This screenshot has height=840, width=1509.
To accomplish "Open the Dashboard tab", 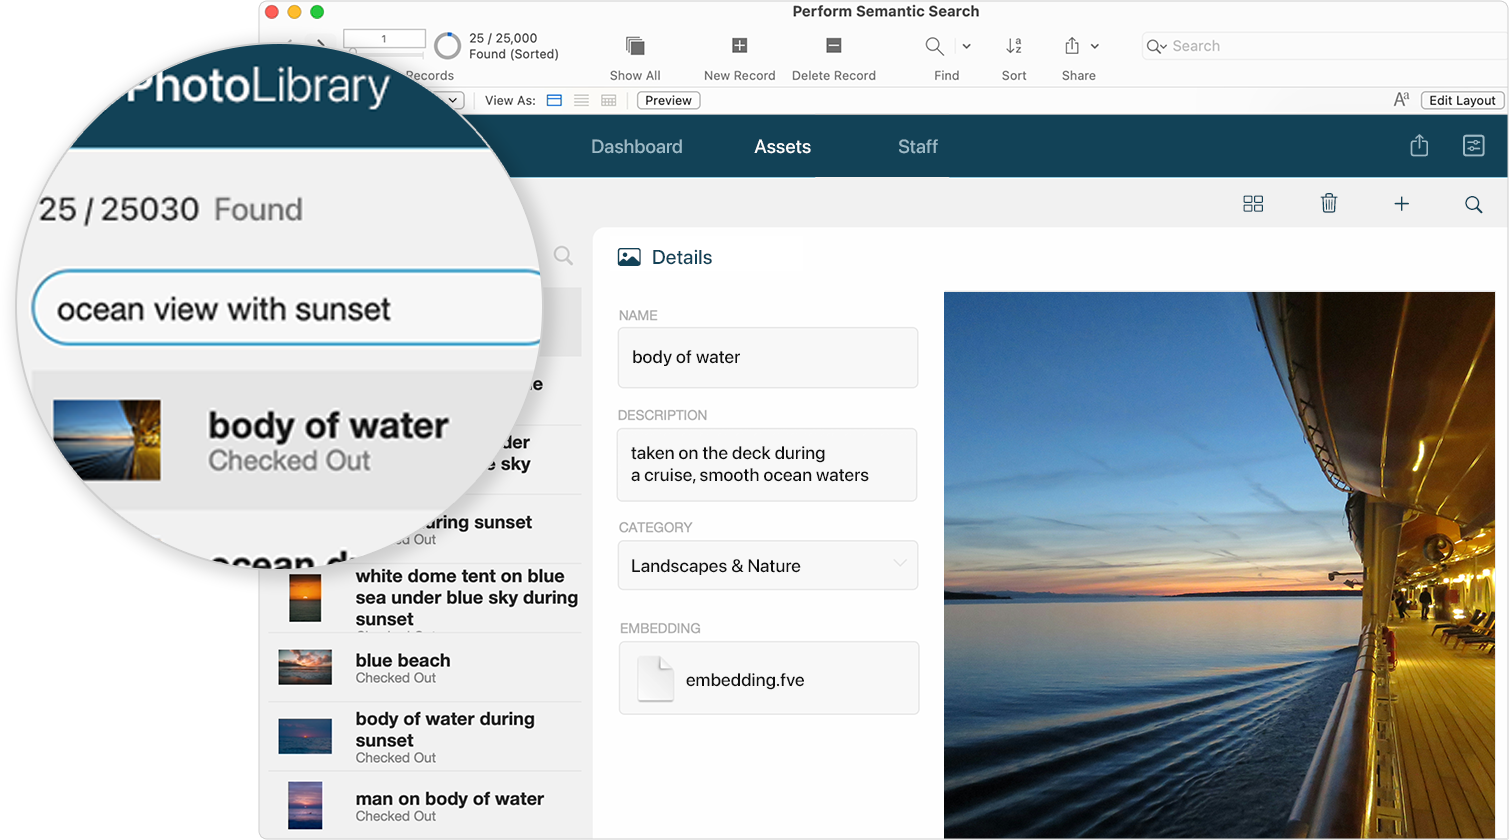I will (637, 147).
